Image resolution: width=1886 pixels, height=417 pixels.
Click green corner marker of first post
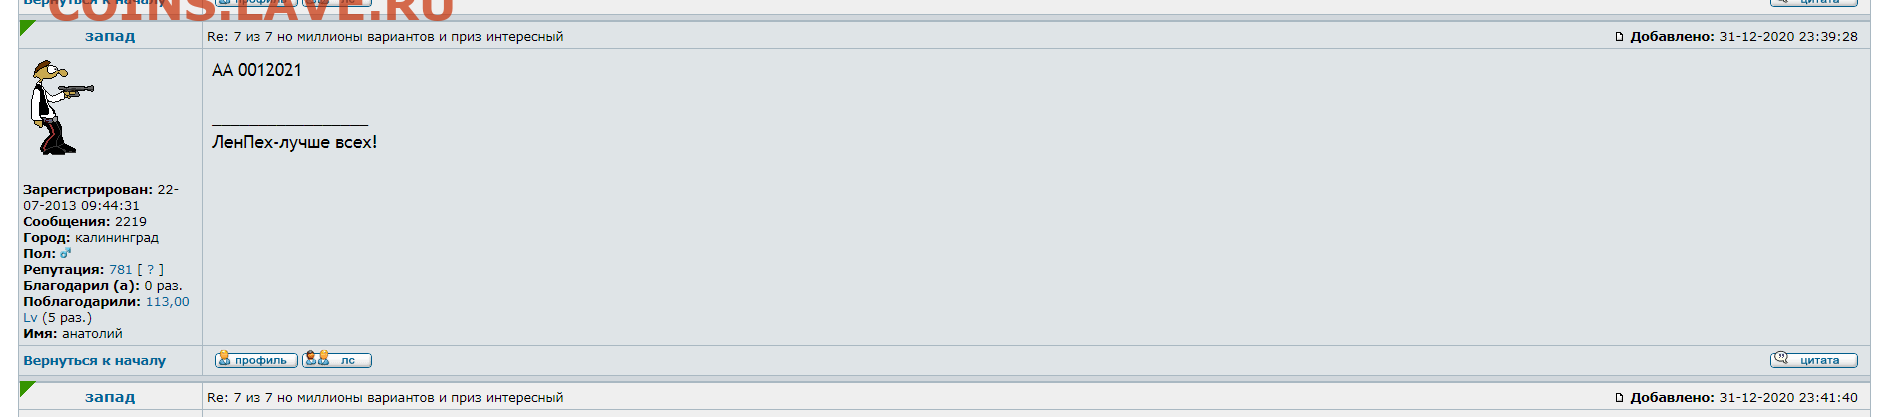point(26,28)
